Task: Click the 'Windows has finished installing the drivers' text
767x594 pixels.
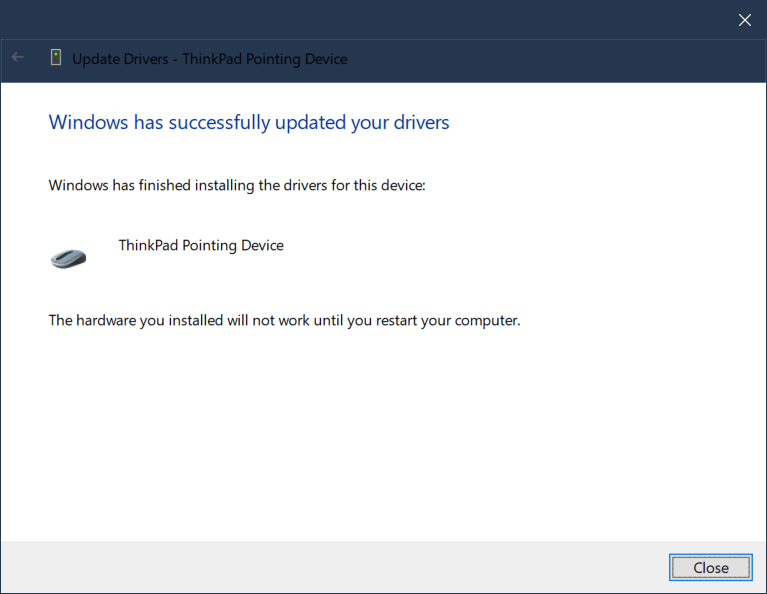Action: click(x=237, y=185)
